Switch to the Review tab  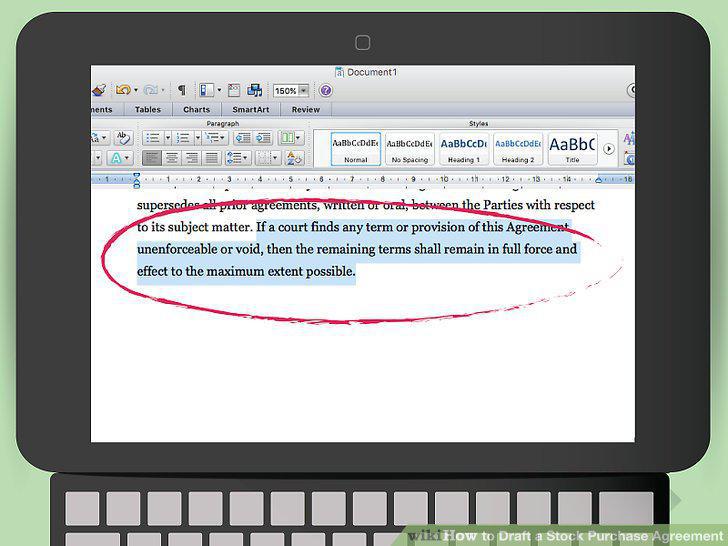click(x=306, y=110)
